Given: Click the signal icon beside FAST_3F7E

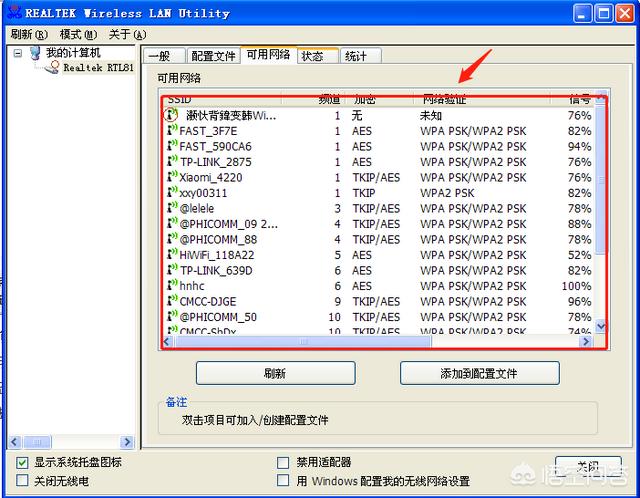Looking at the screenshot, I should pos(172,130).
